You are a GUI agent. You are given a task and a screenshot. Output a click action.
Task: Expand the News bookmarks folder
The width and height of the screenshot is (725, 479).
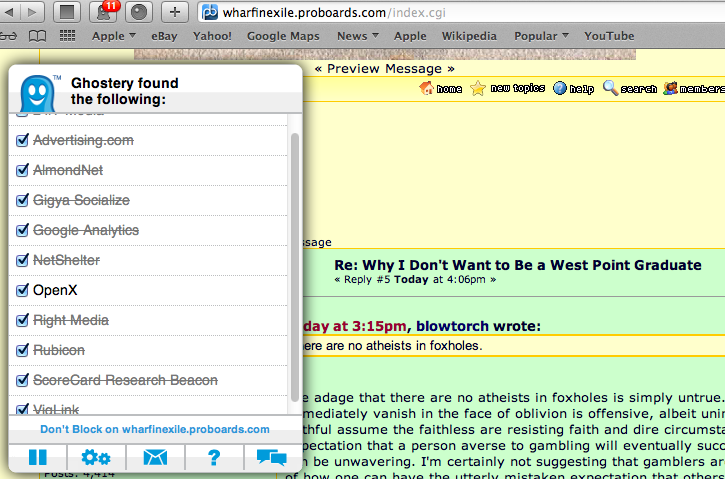pos(357,36)
